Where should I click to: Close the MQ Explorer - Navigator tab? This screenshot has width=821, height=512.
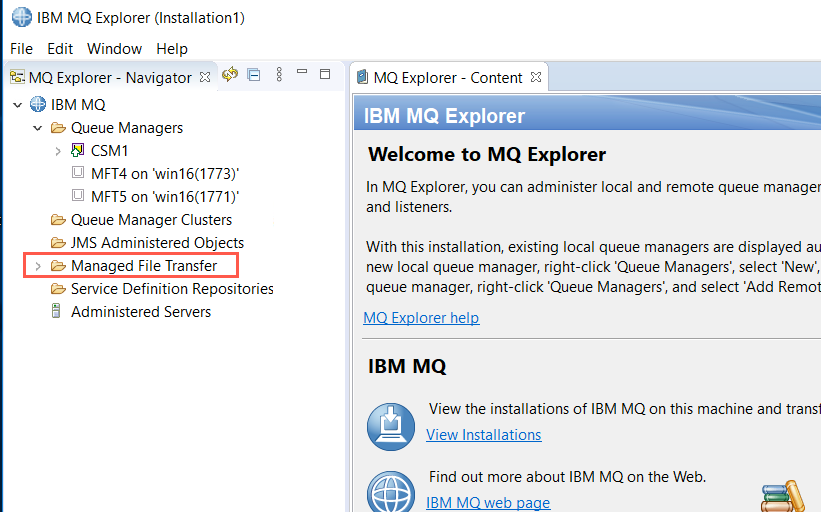click(x=205, y=77)
